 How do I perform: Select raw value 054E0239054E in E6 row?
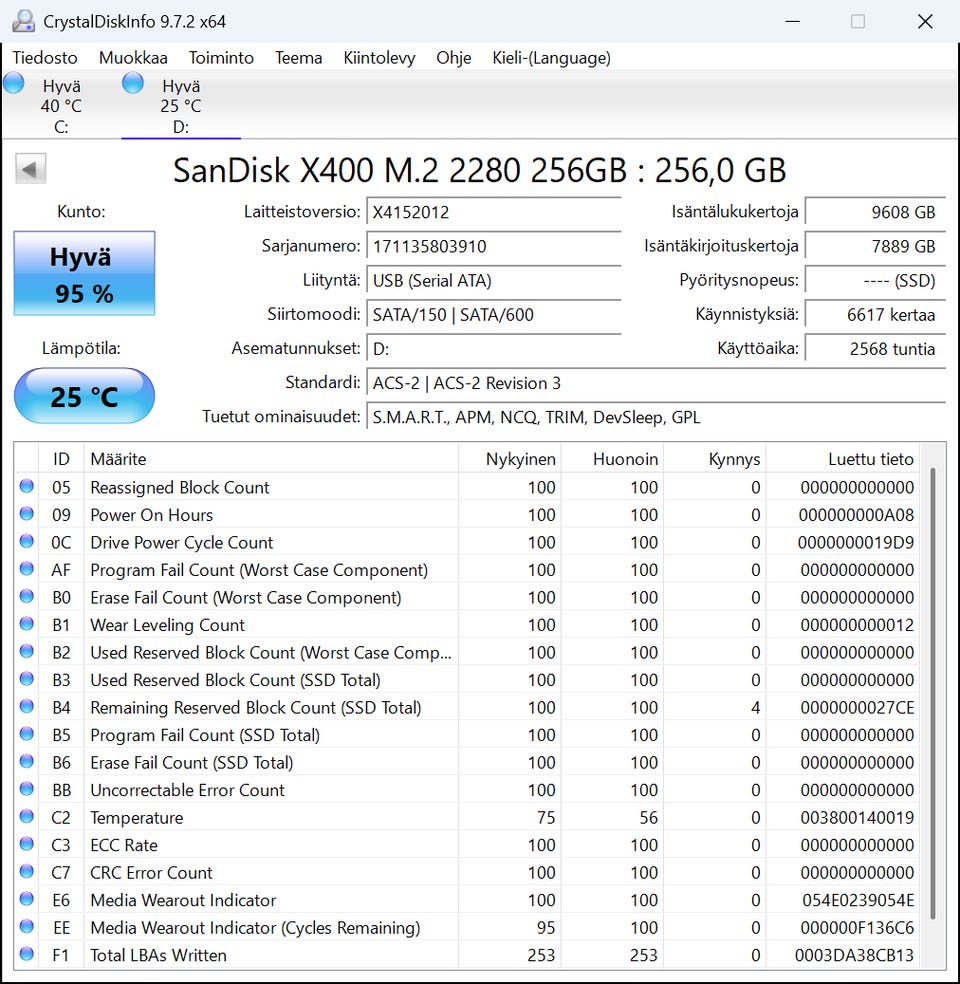click(x=858, y=900)
